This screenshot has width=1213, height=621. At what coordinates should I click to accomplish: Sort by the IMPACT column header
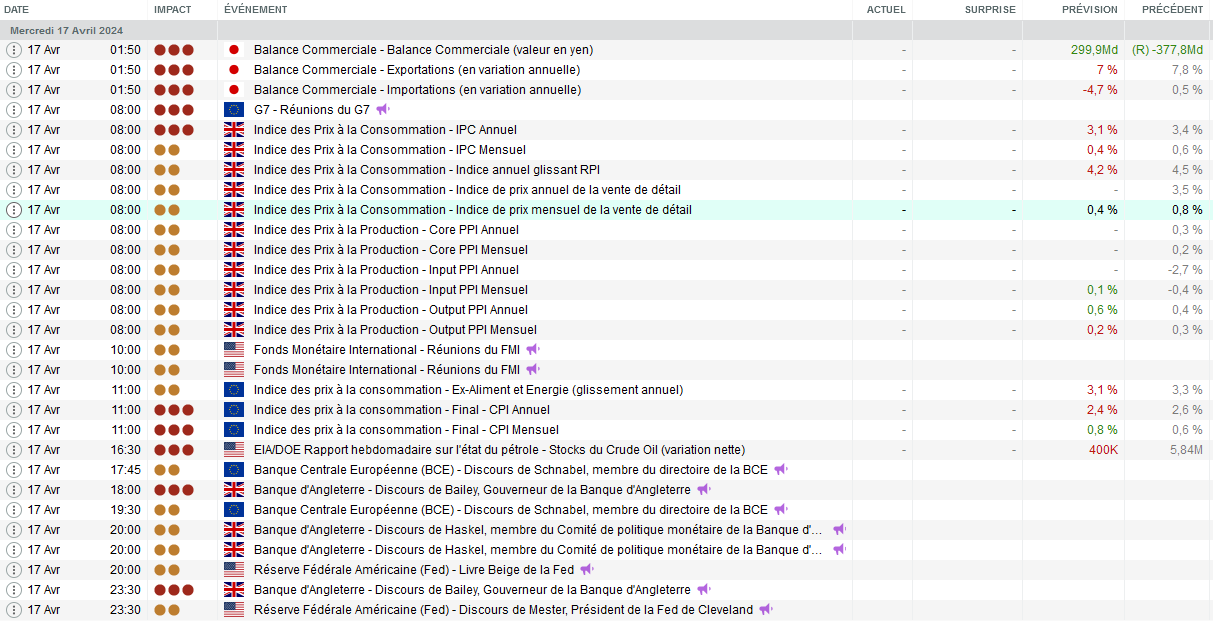173,9
